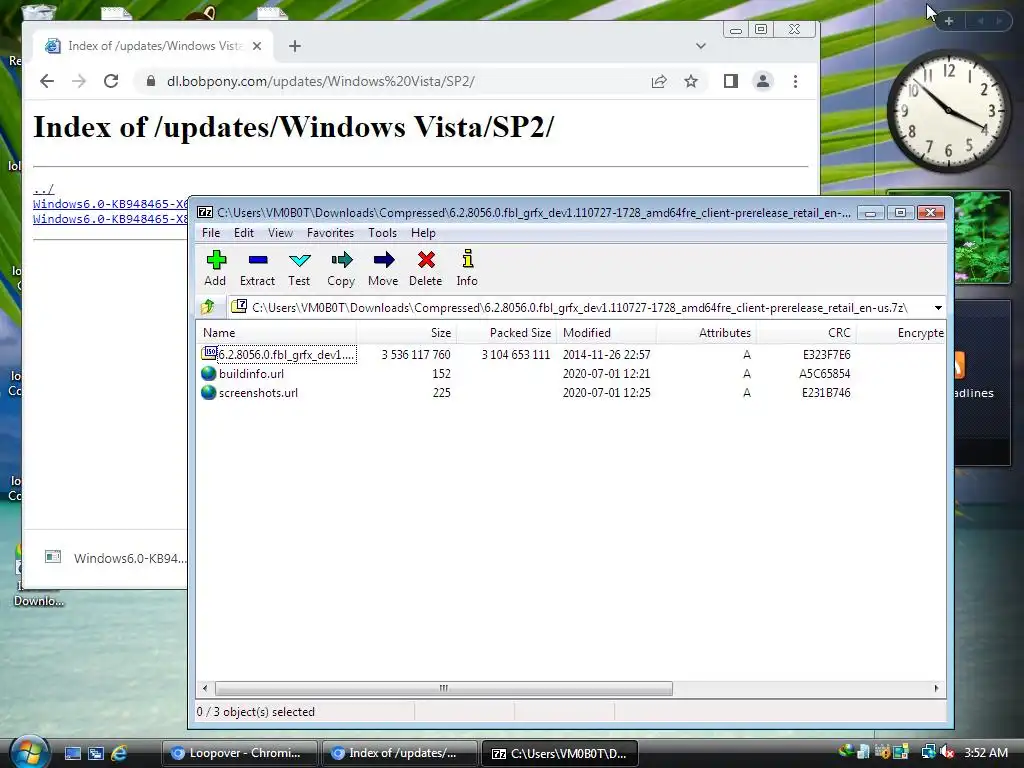
Task: Click the muted volume tray icon
Action: [x=947, y=752]
